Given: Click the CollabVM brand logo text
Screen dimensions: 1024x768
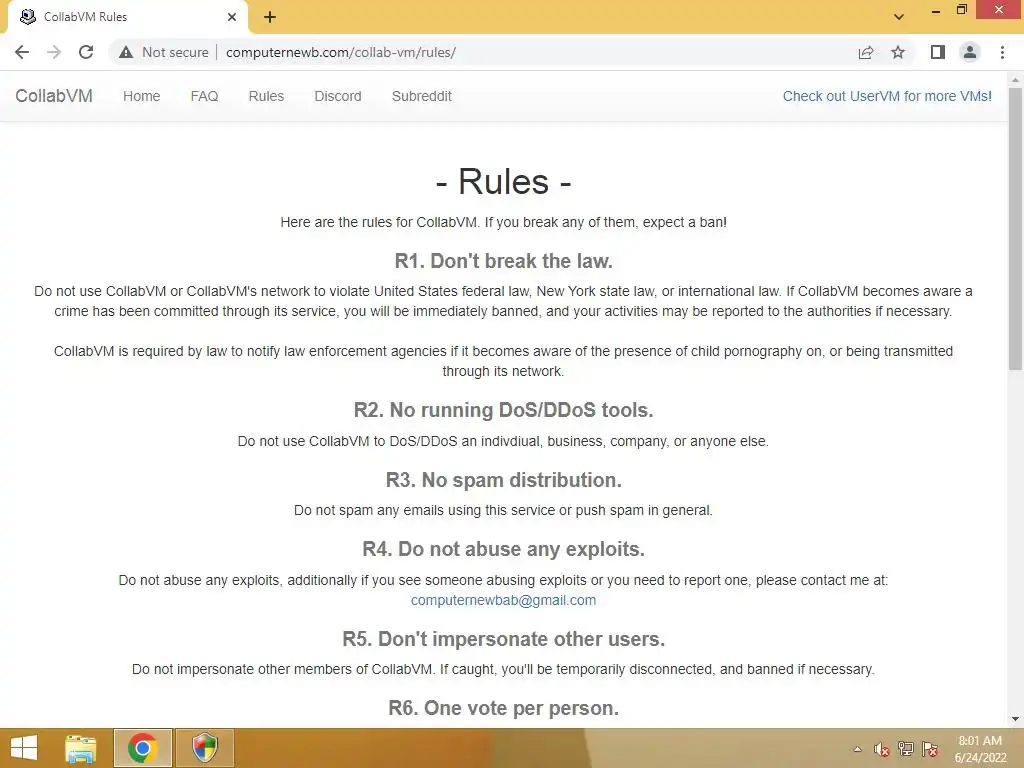Looking at the screenshot, I should pos(54,96).
